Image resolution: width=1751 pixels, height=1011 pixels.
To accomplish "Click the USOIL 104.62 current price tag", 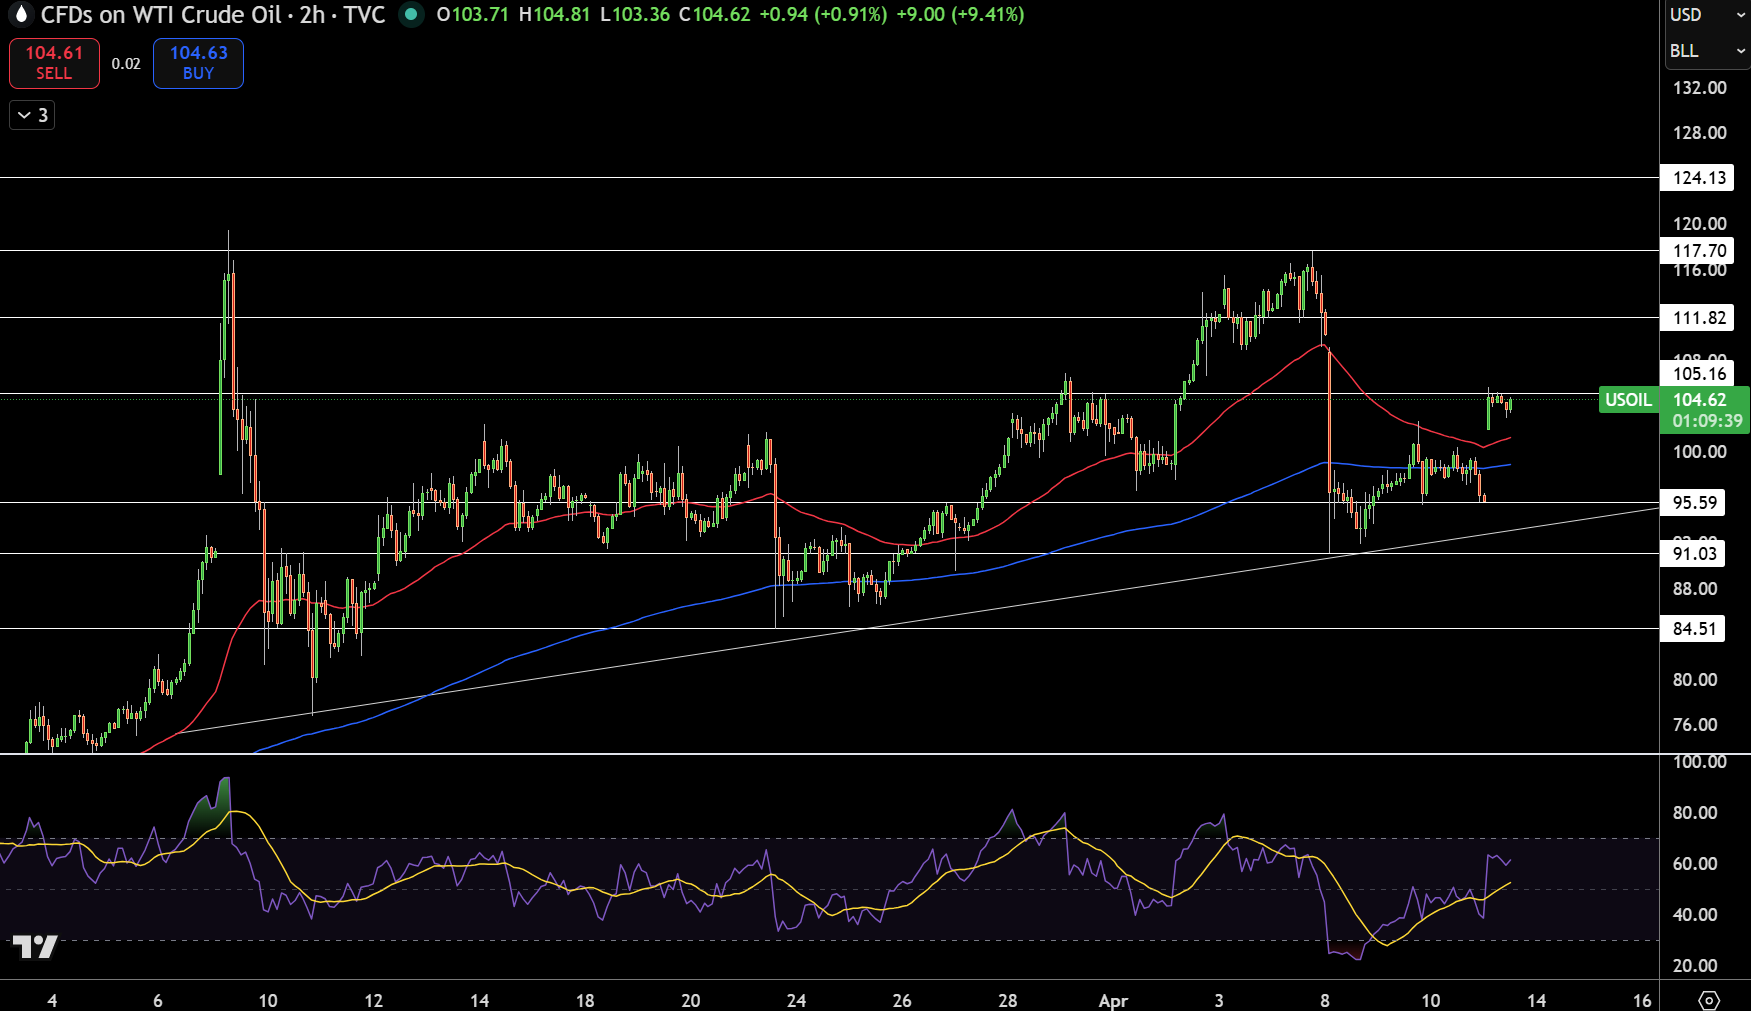I will click(1674, 400).
